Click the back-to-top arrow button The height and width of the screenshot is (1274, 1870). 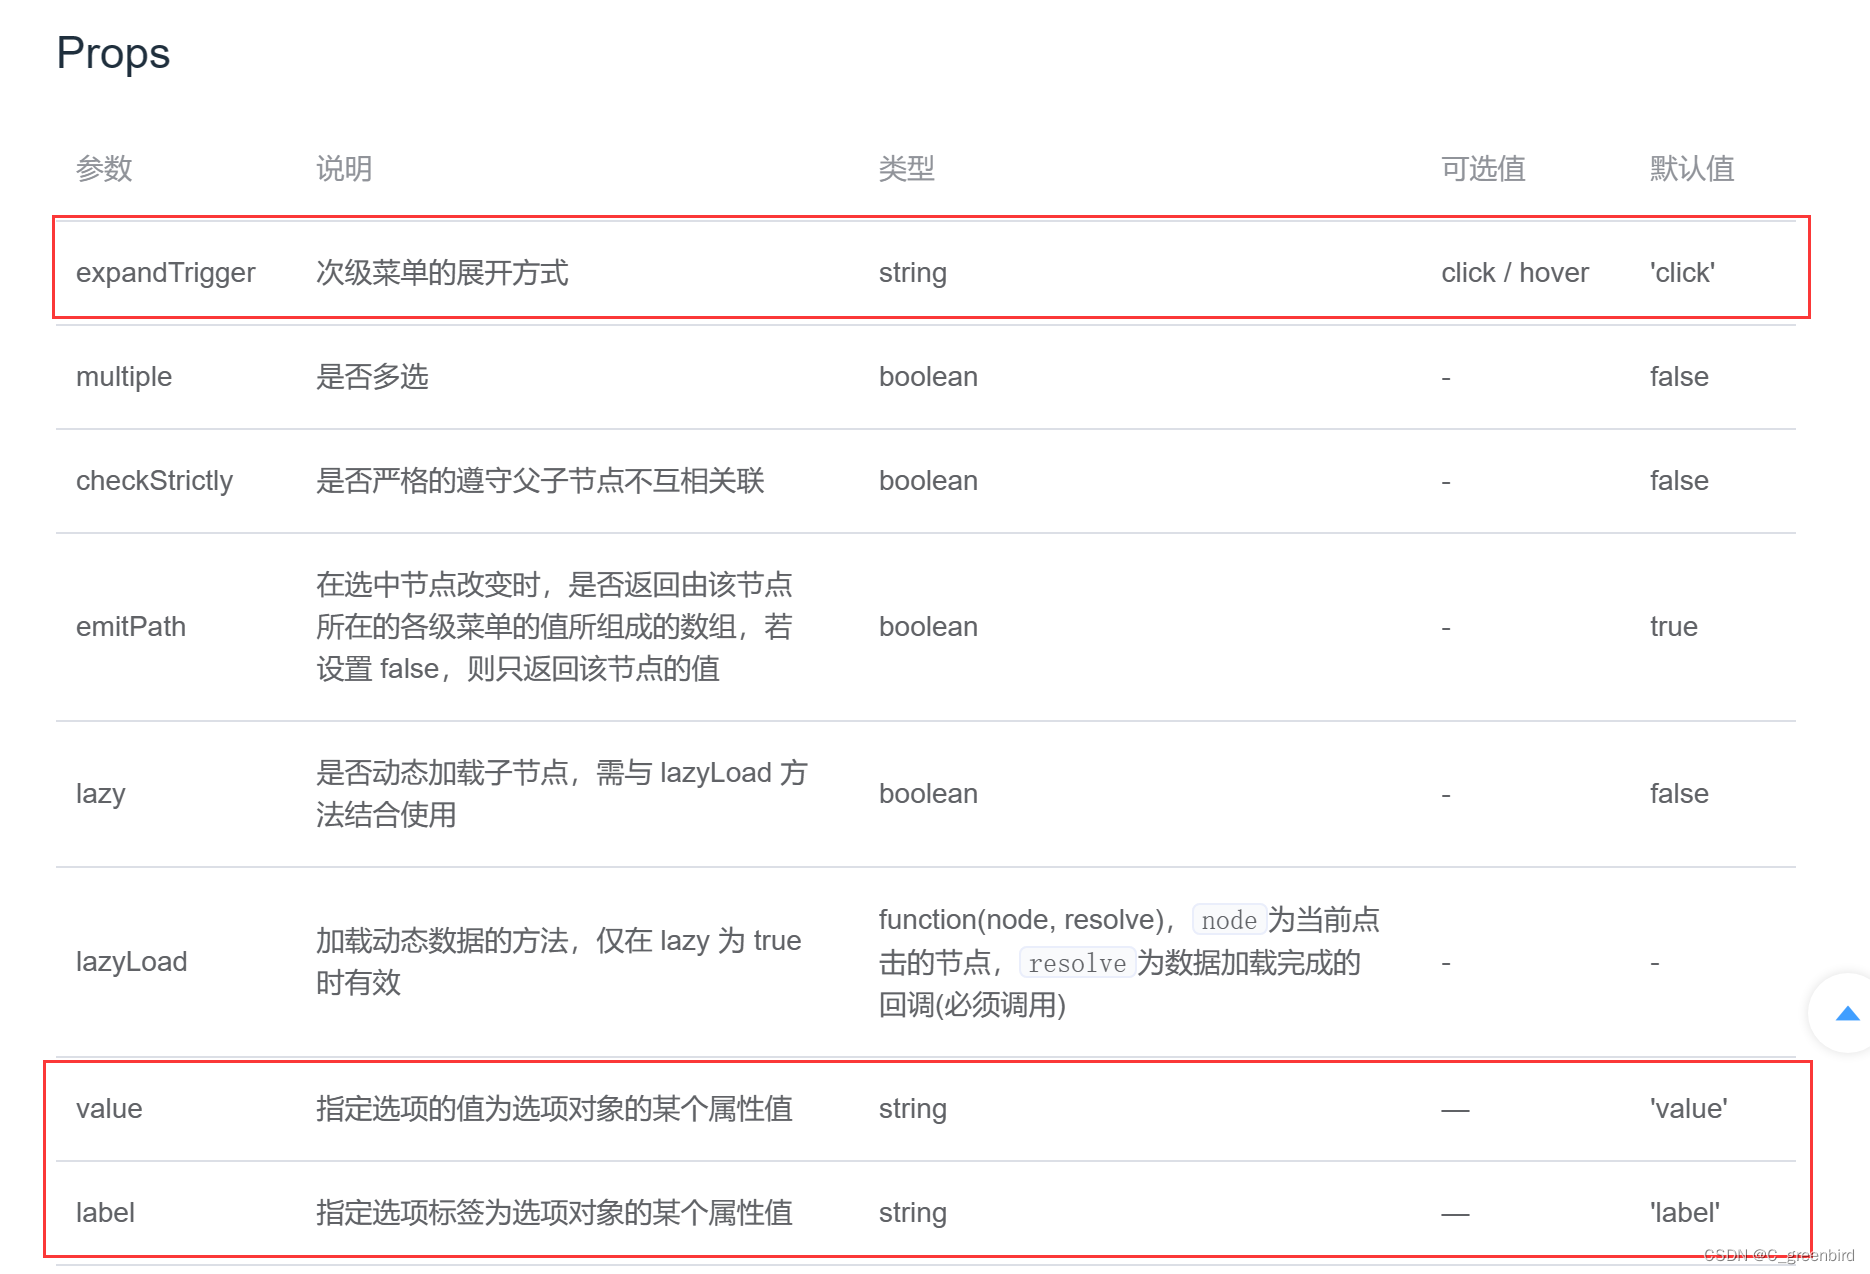click(x=1846, y=1013)
